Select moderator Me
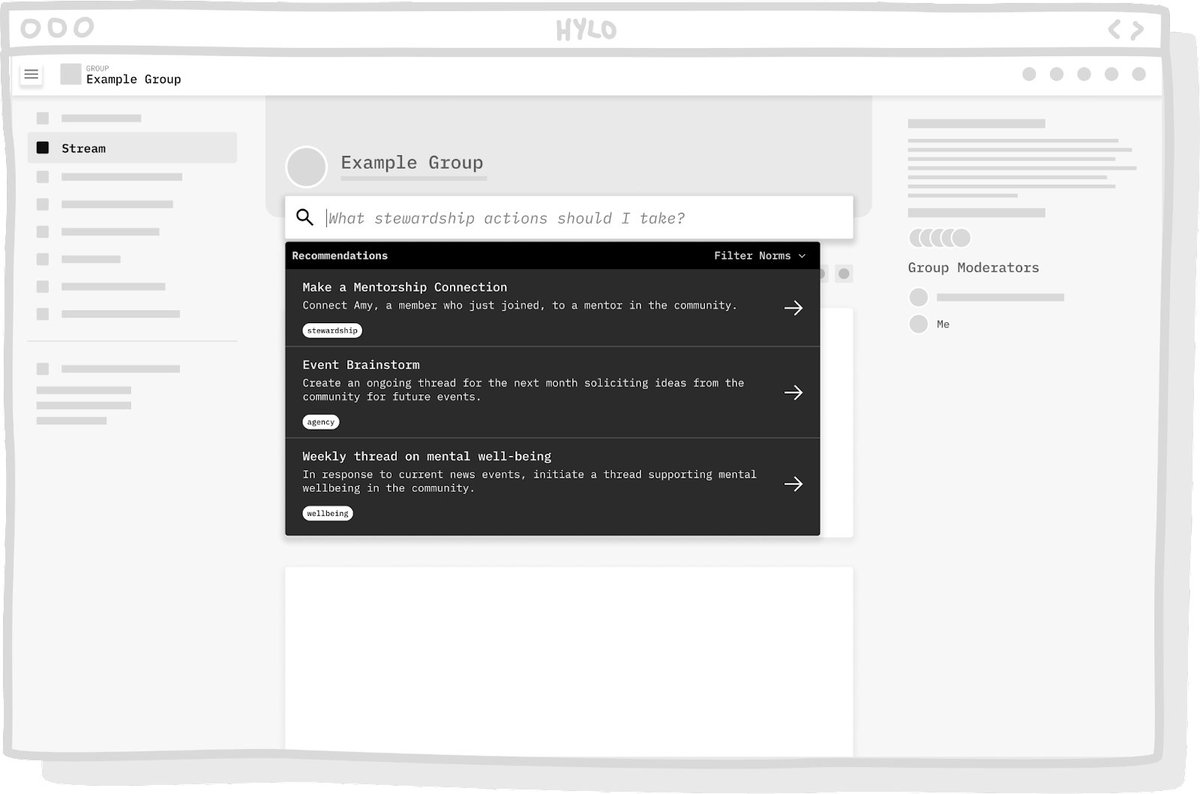The image size is (1200, 794). [x=943, y=324]
